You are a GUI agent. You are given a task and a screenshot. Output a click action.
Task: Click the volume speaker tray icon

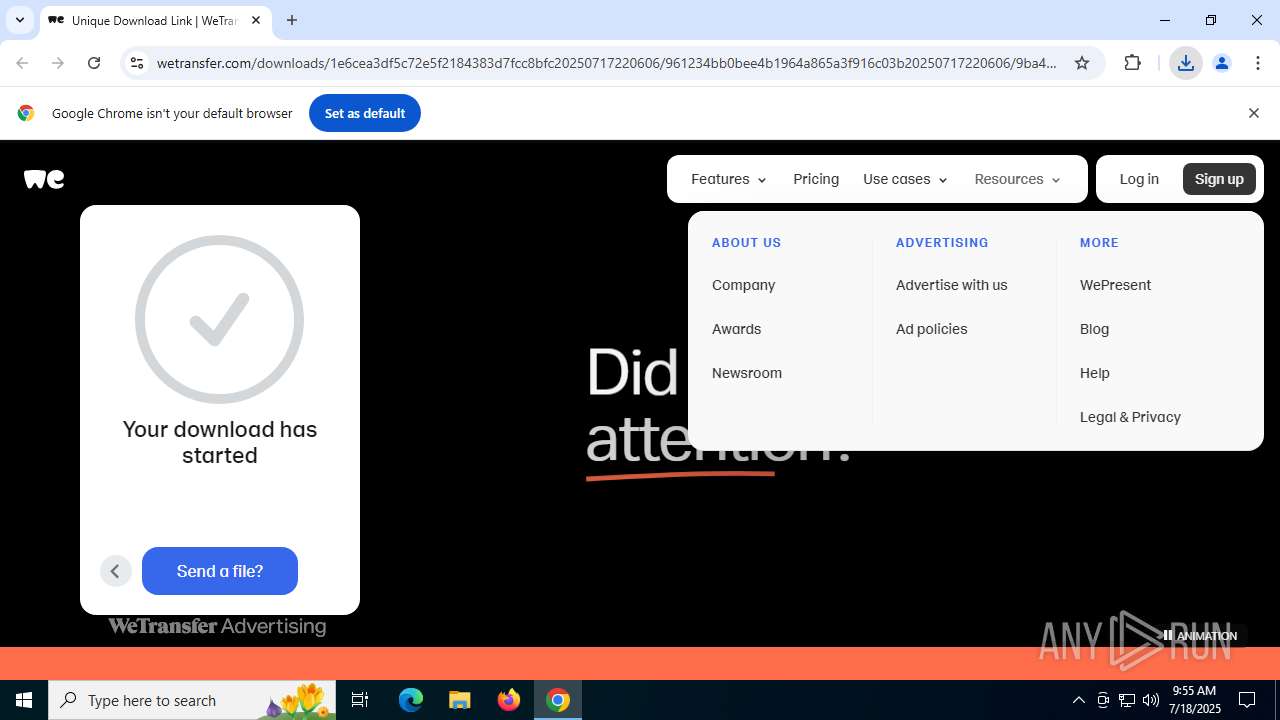pyautogui.click(x=1151, y=700)
